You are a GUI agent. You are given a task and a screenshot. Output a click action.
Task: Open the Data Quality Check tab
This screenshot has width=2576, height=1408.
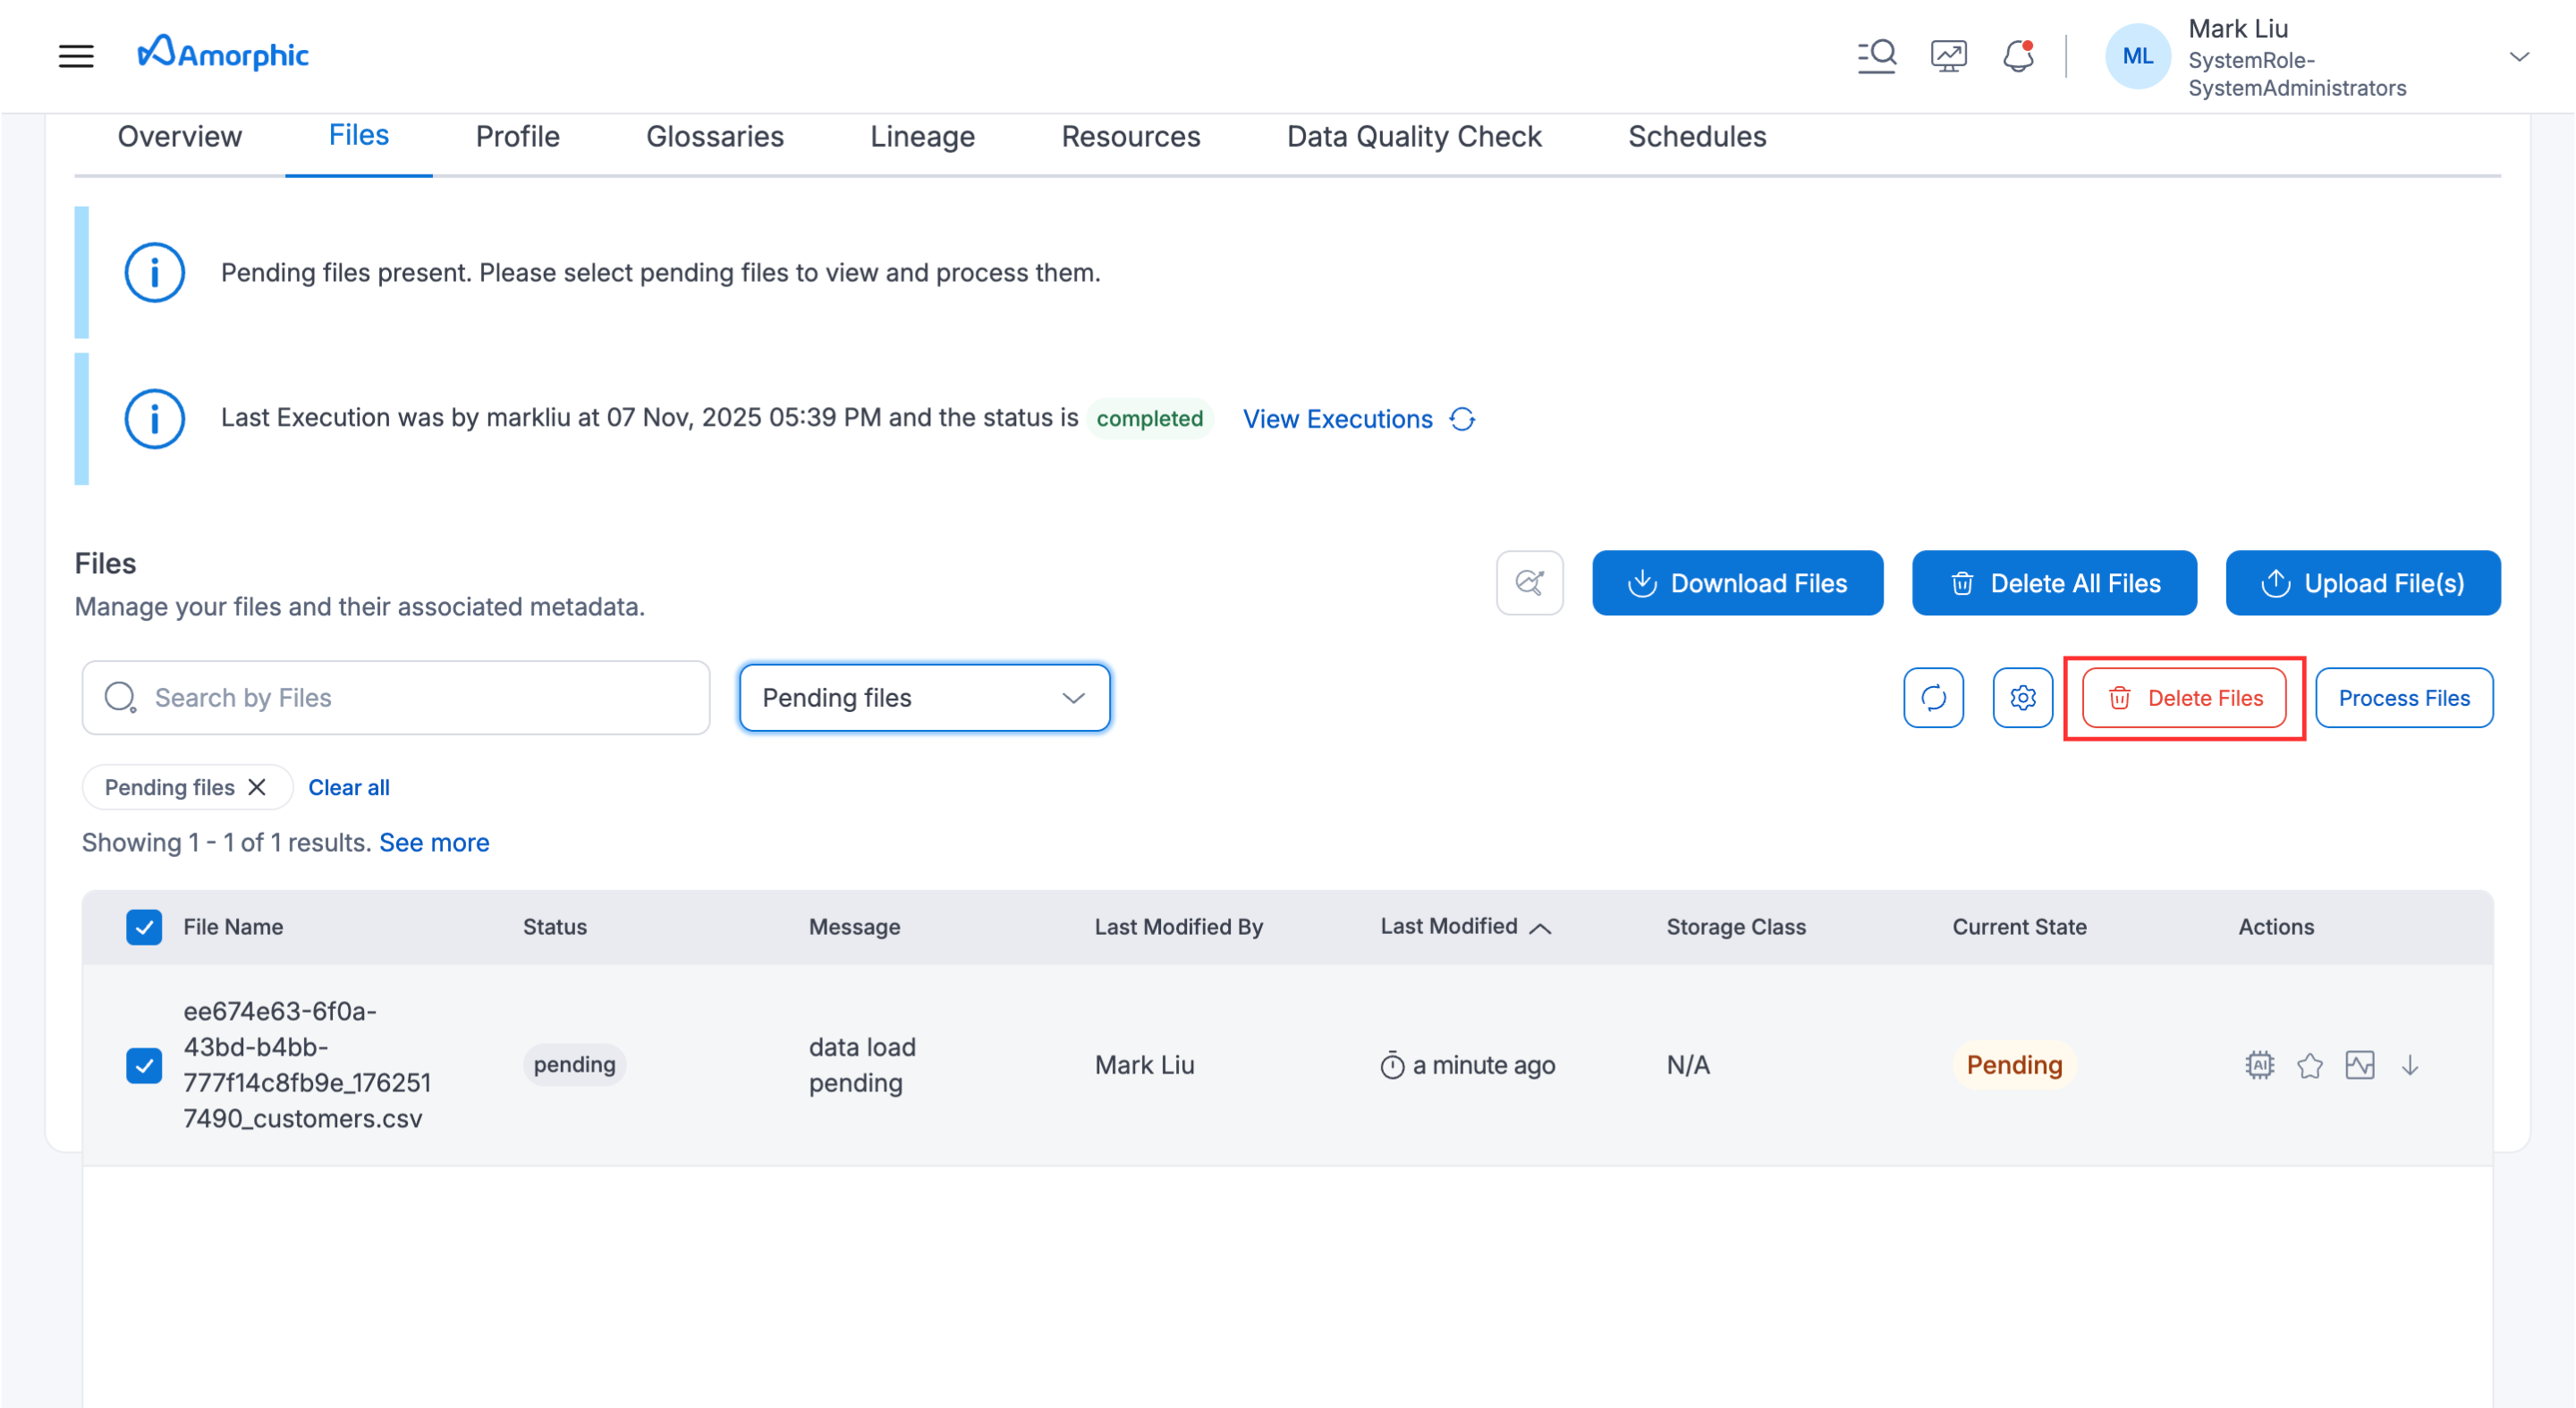1413,137
